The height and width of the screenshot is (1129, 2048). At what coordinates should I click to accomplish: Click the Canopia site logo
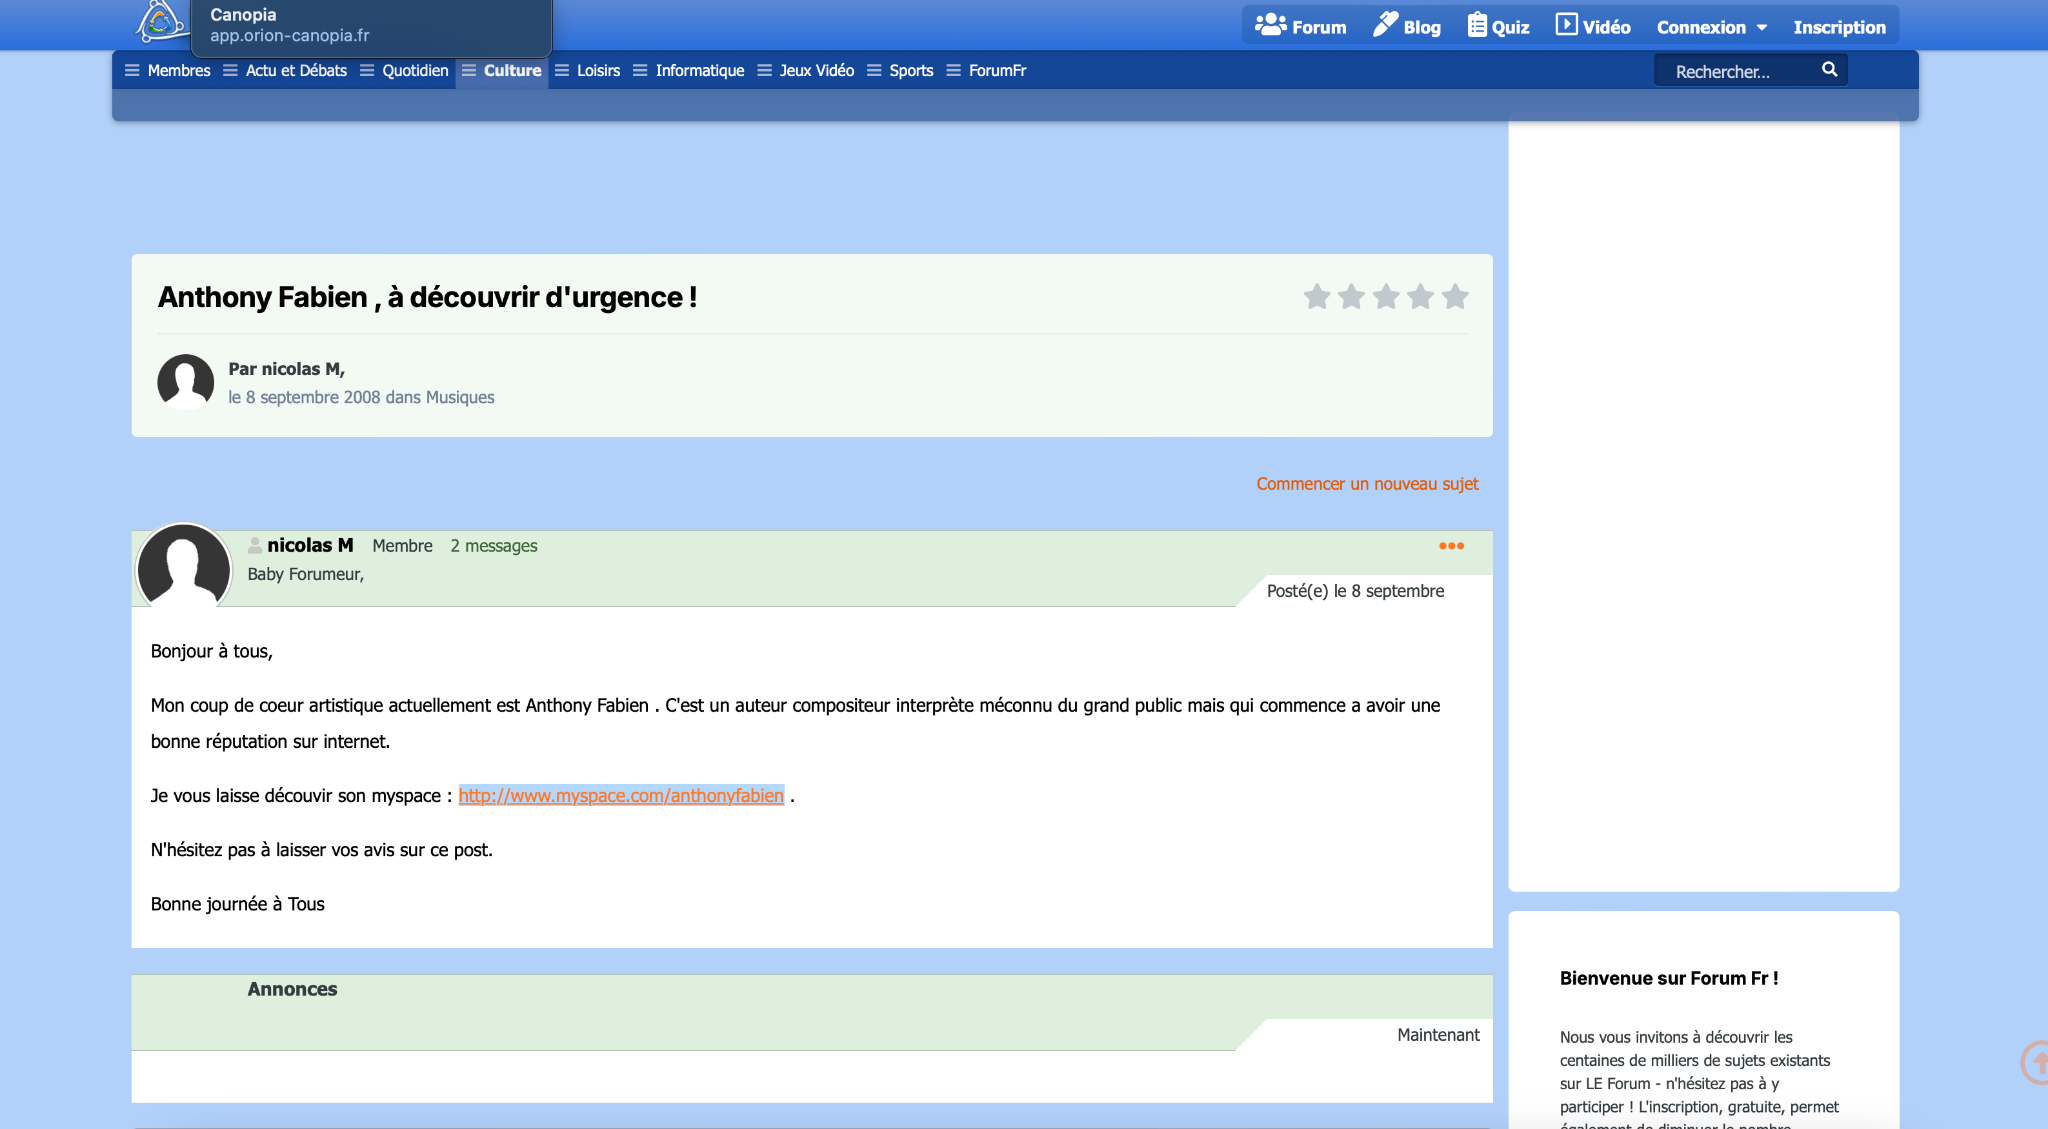(x=162, y=22)
